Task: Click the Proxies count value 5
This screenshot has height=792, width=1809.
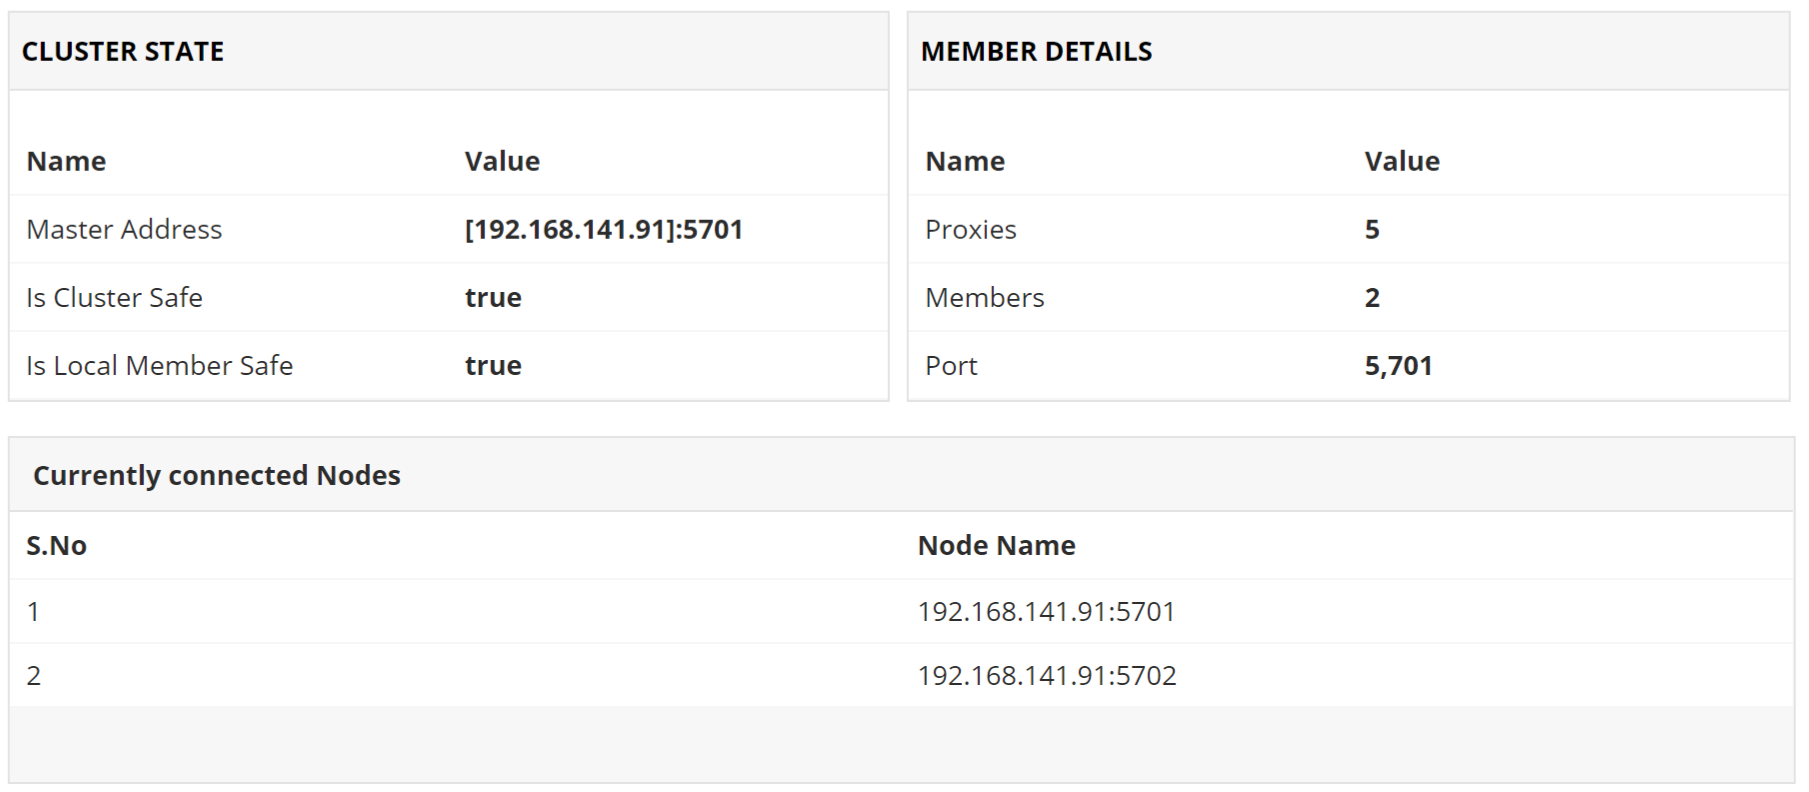Action: [1372, 230]
